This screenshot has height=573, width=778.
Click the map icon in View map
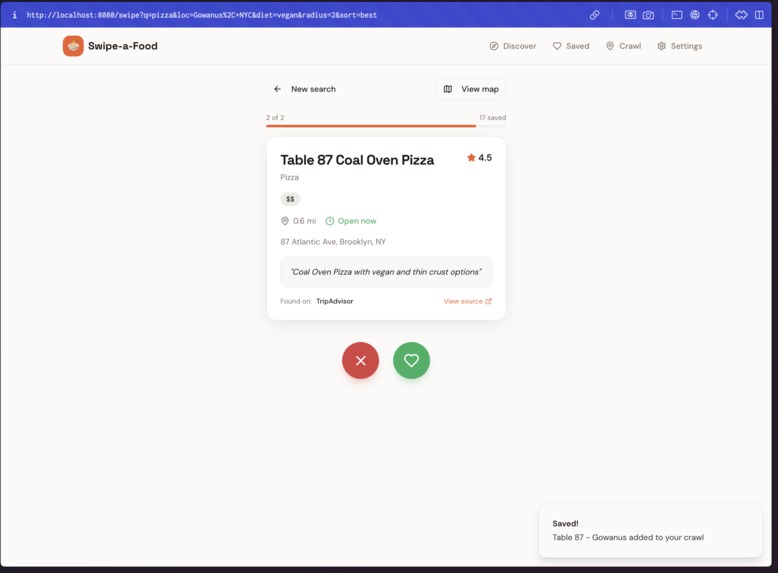coord(448,89)
